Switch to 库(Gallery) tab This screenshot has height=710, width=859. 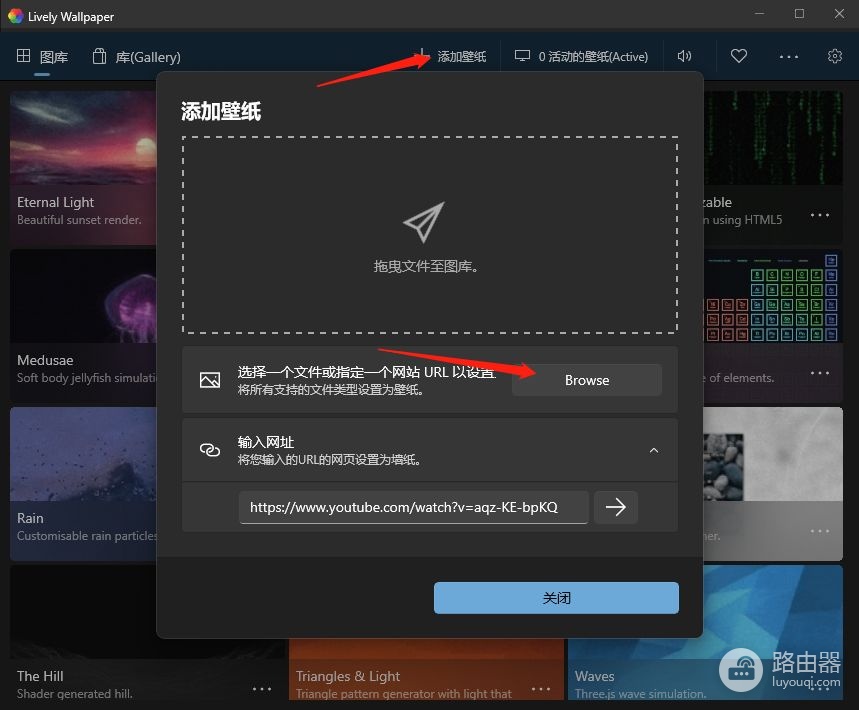(x=136, y=56)
